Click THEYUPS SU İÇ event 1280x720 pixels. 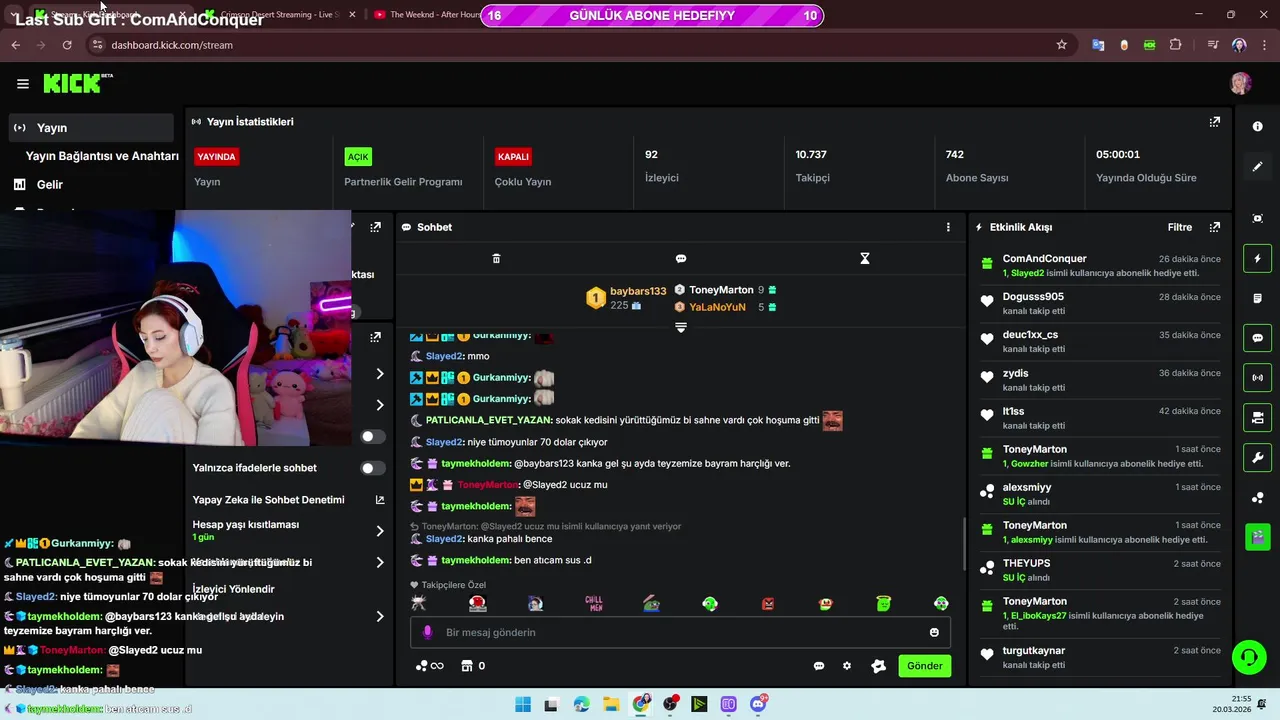1100,569
